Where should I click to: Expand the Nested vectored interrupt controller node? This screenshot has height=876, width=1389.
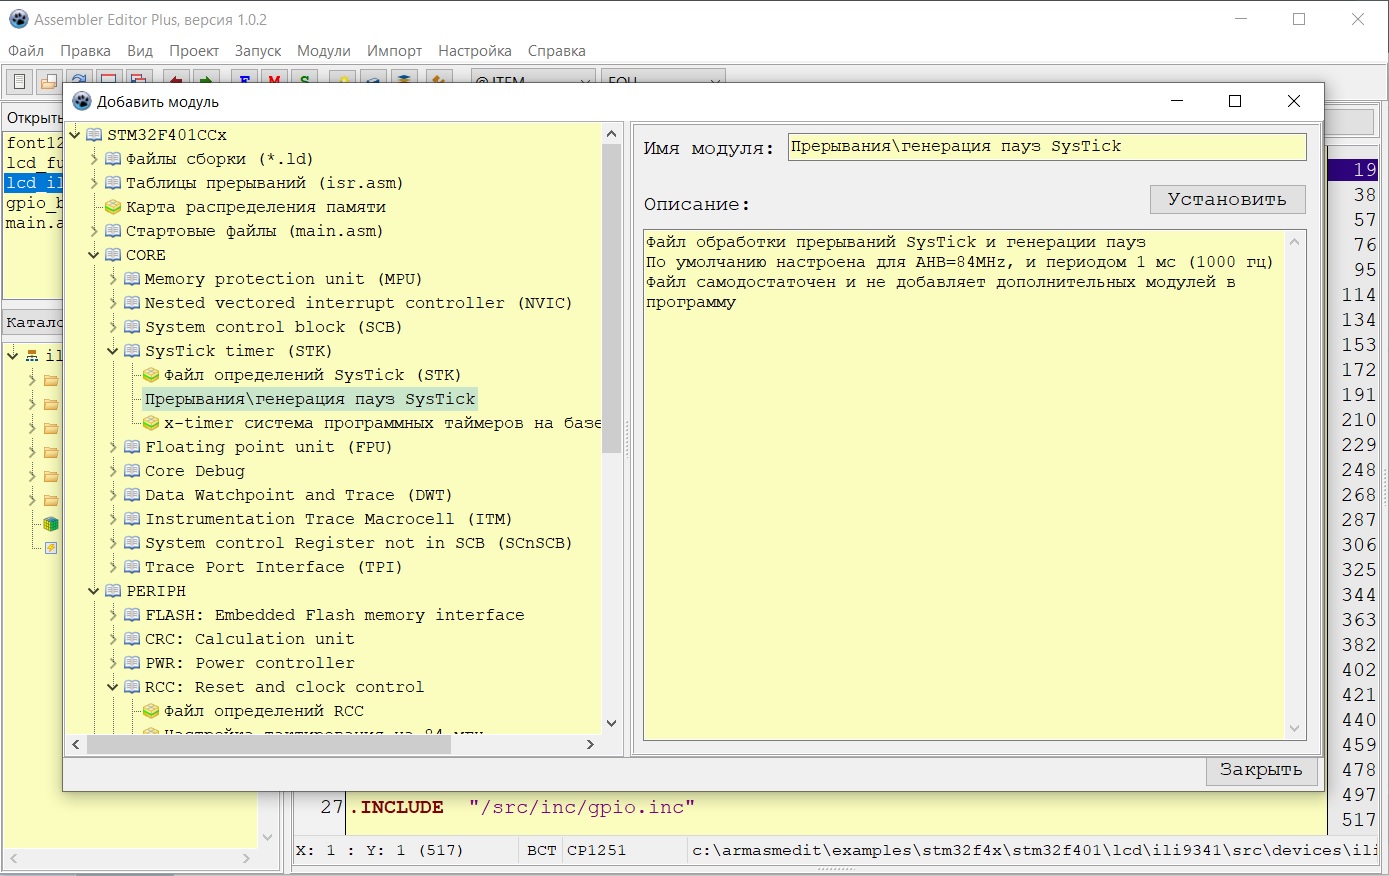(113, 303)
